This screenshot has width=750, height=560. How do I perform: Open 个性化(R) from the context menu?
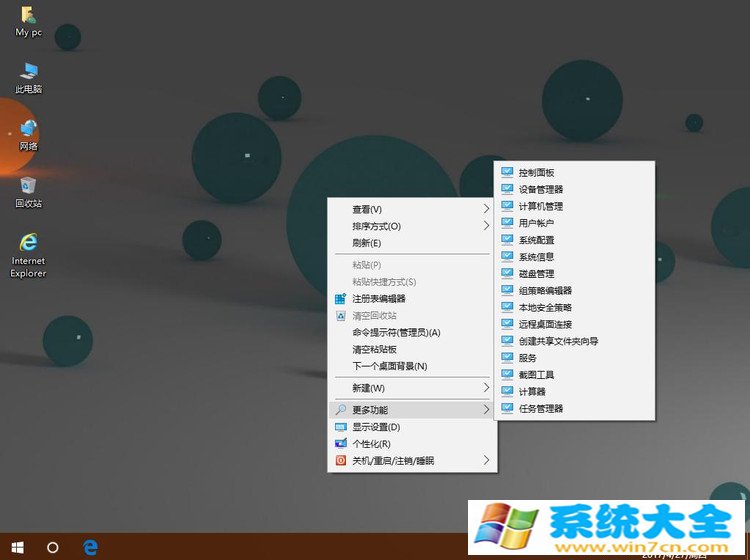point(412,444)
